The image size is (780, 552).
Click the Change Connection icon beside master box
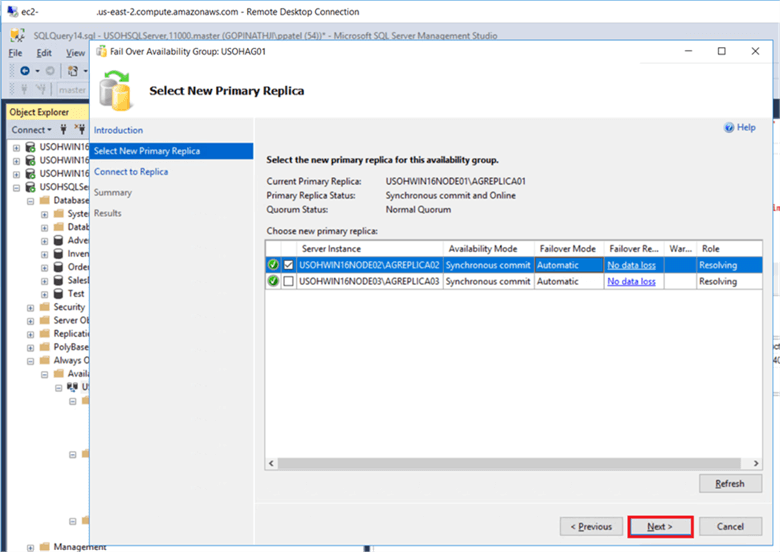41,90
